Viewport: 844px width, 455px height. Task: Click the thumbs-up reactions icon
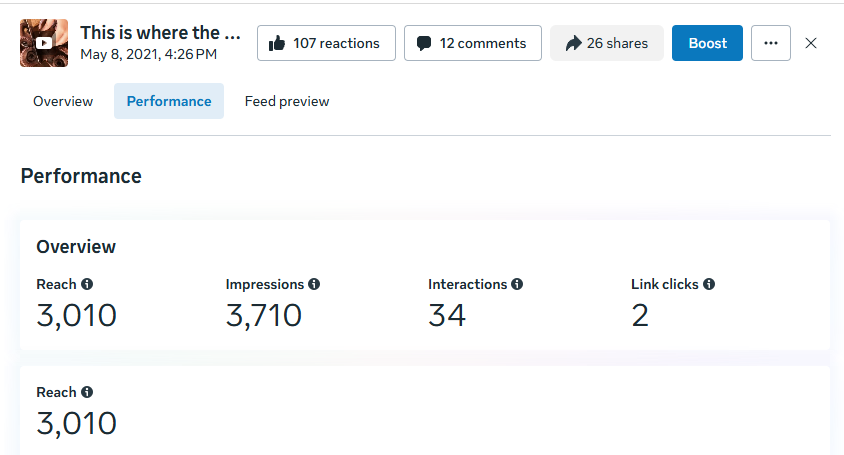point(278,43)
